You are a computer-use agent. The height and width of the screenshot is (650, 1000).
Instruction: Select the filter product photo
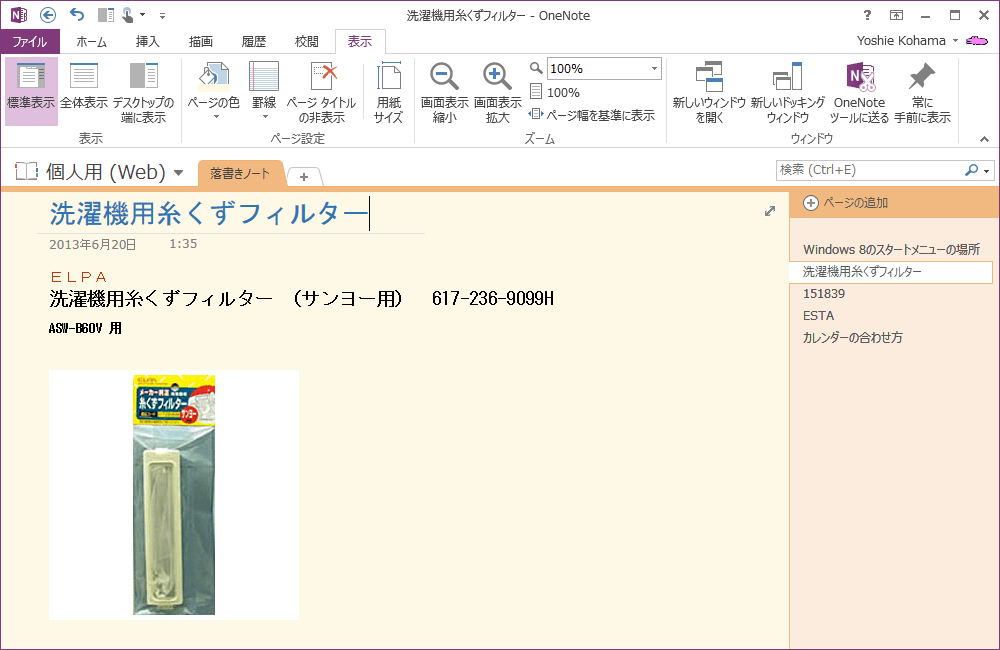173,494
